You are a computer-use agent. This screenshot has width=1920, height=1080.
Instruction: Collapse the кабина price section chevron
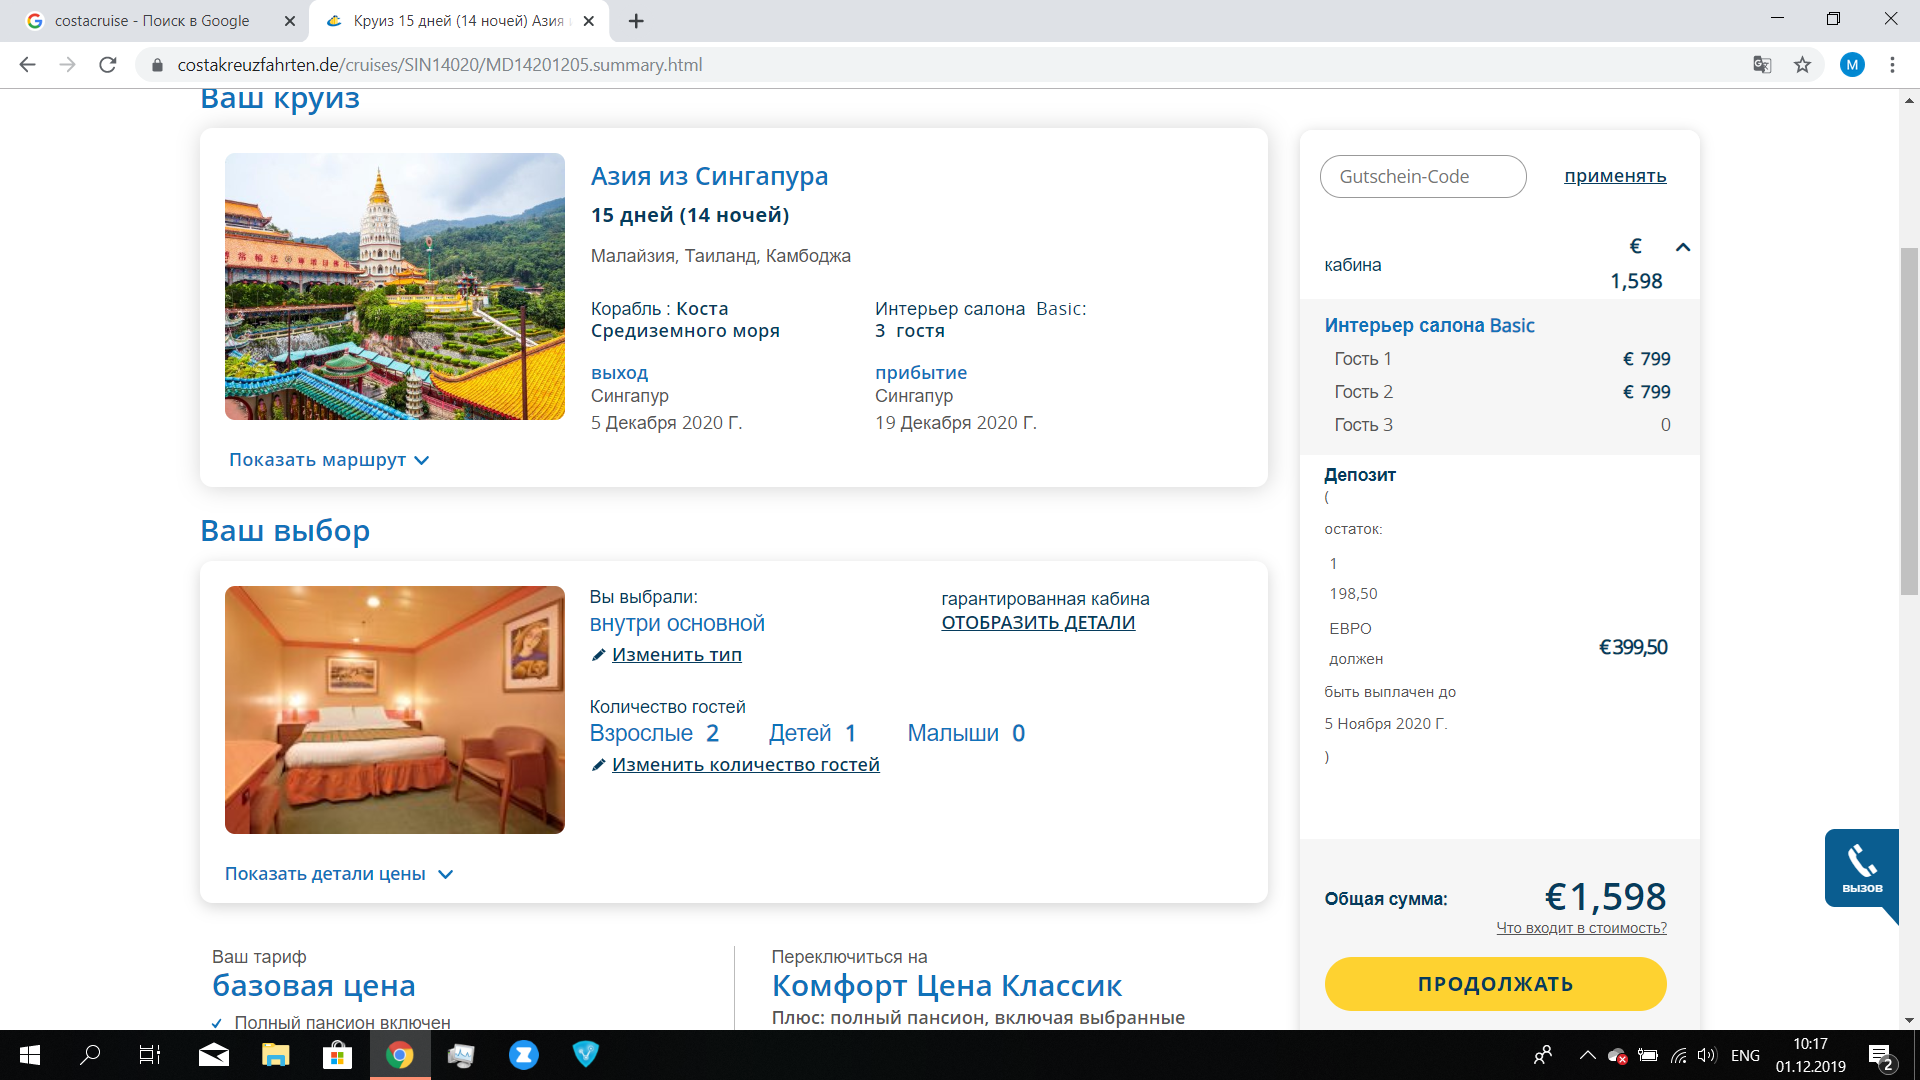click(1683, 247)
